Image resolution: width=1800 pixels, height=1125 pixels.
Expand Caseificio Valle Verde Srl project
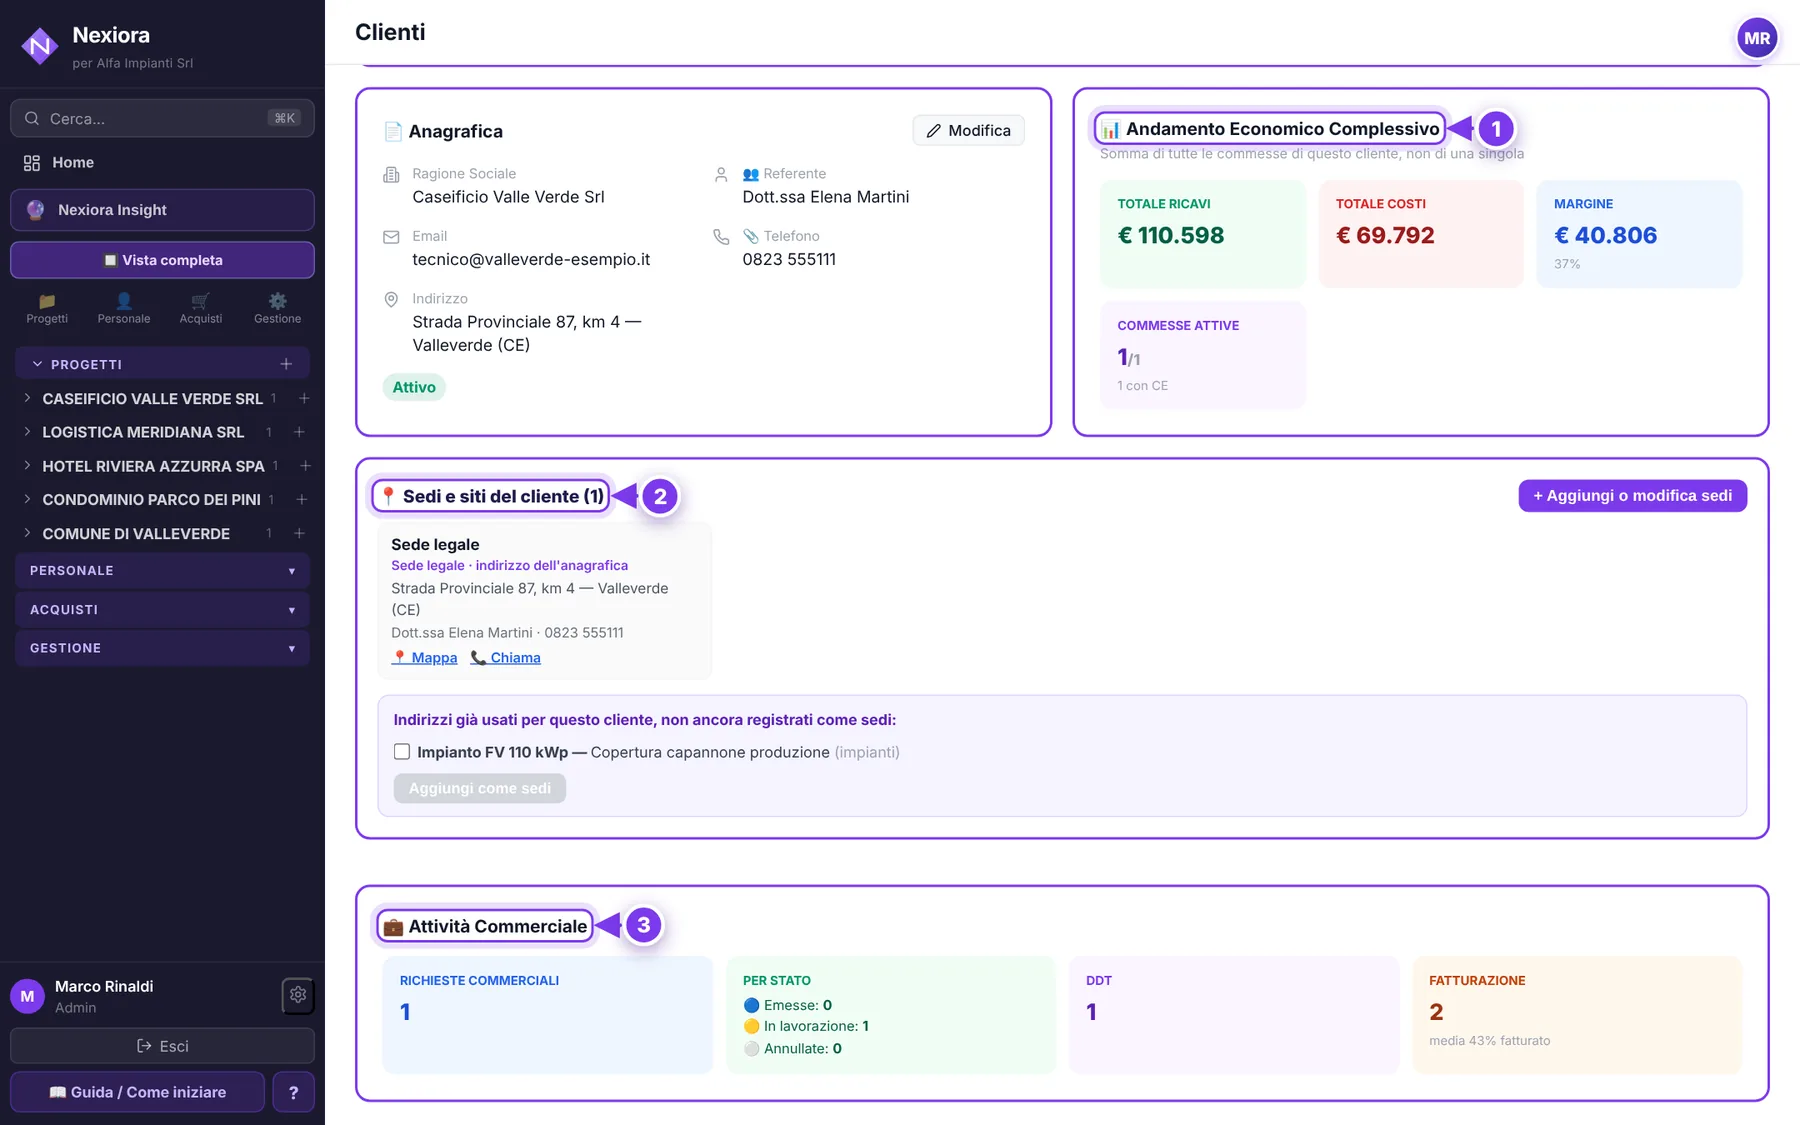[27, 398]
